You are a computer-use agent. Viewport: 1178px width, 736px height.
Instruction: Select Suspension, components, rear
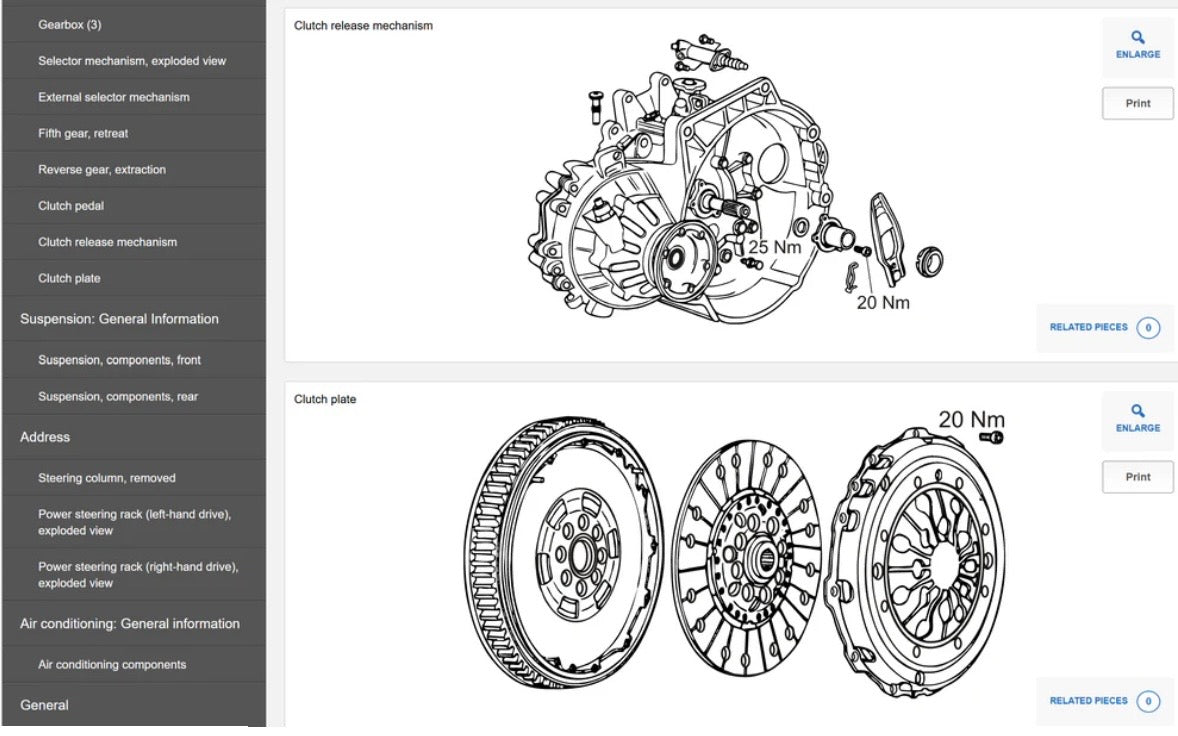(x=134, y=396)
